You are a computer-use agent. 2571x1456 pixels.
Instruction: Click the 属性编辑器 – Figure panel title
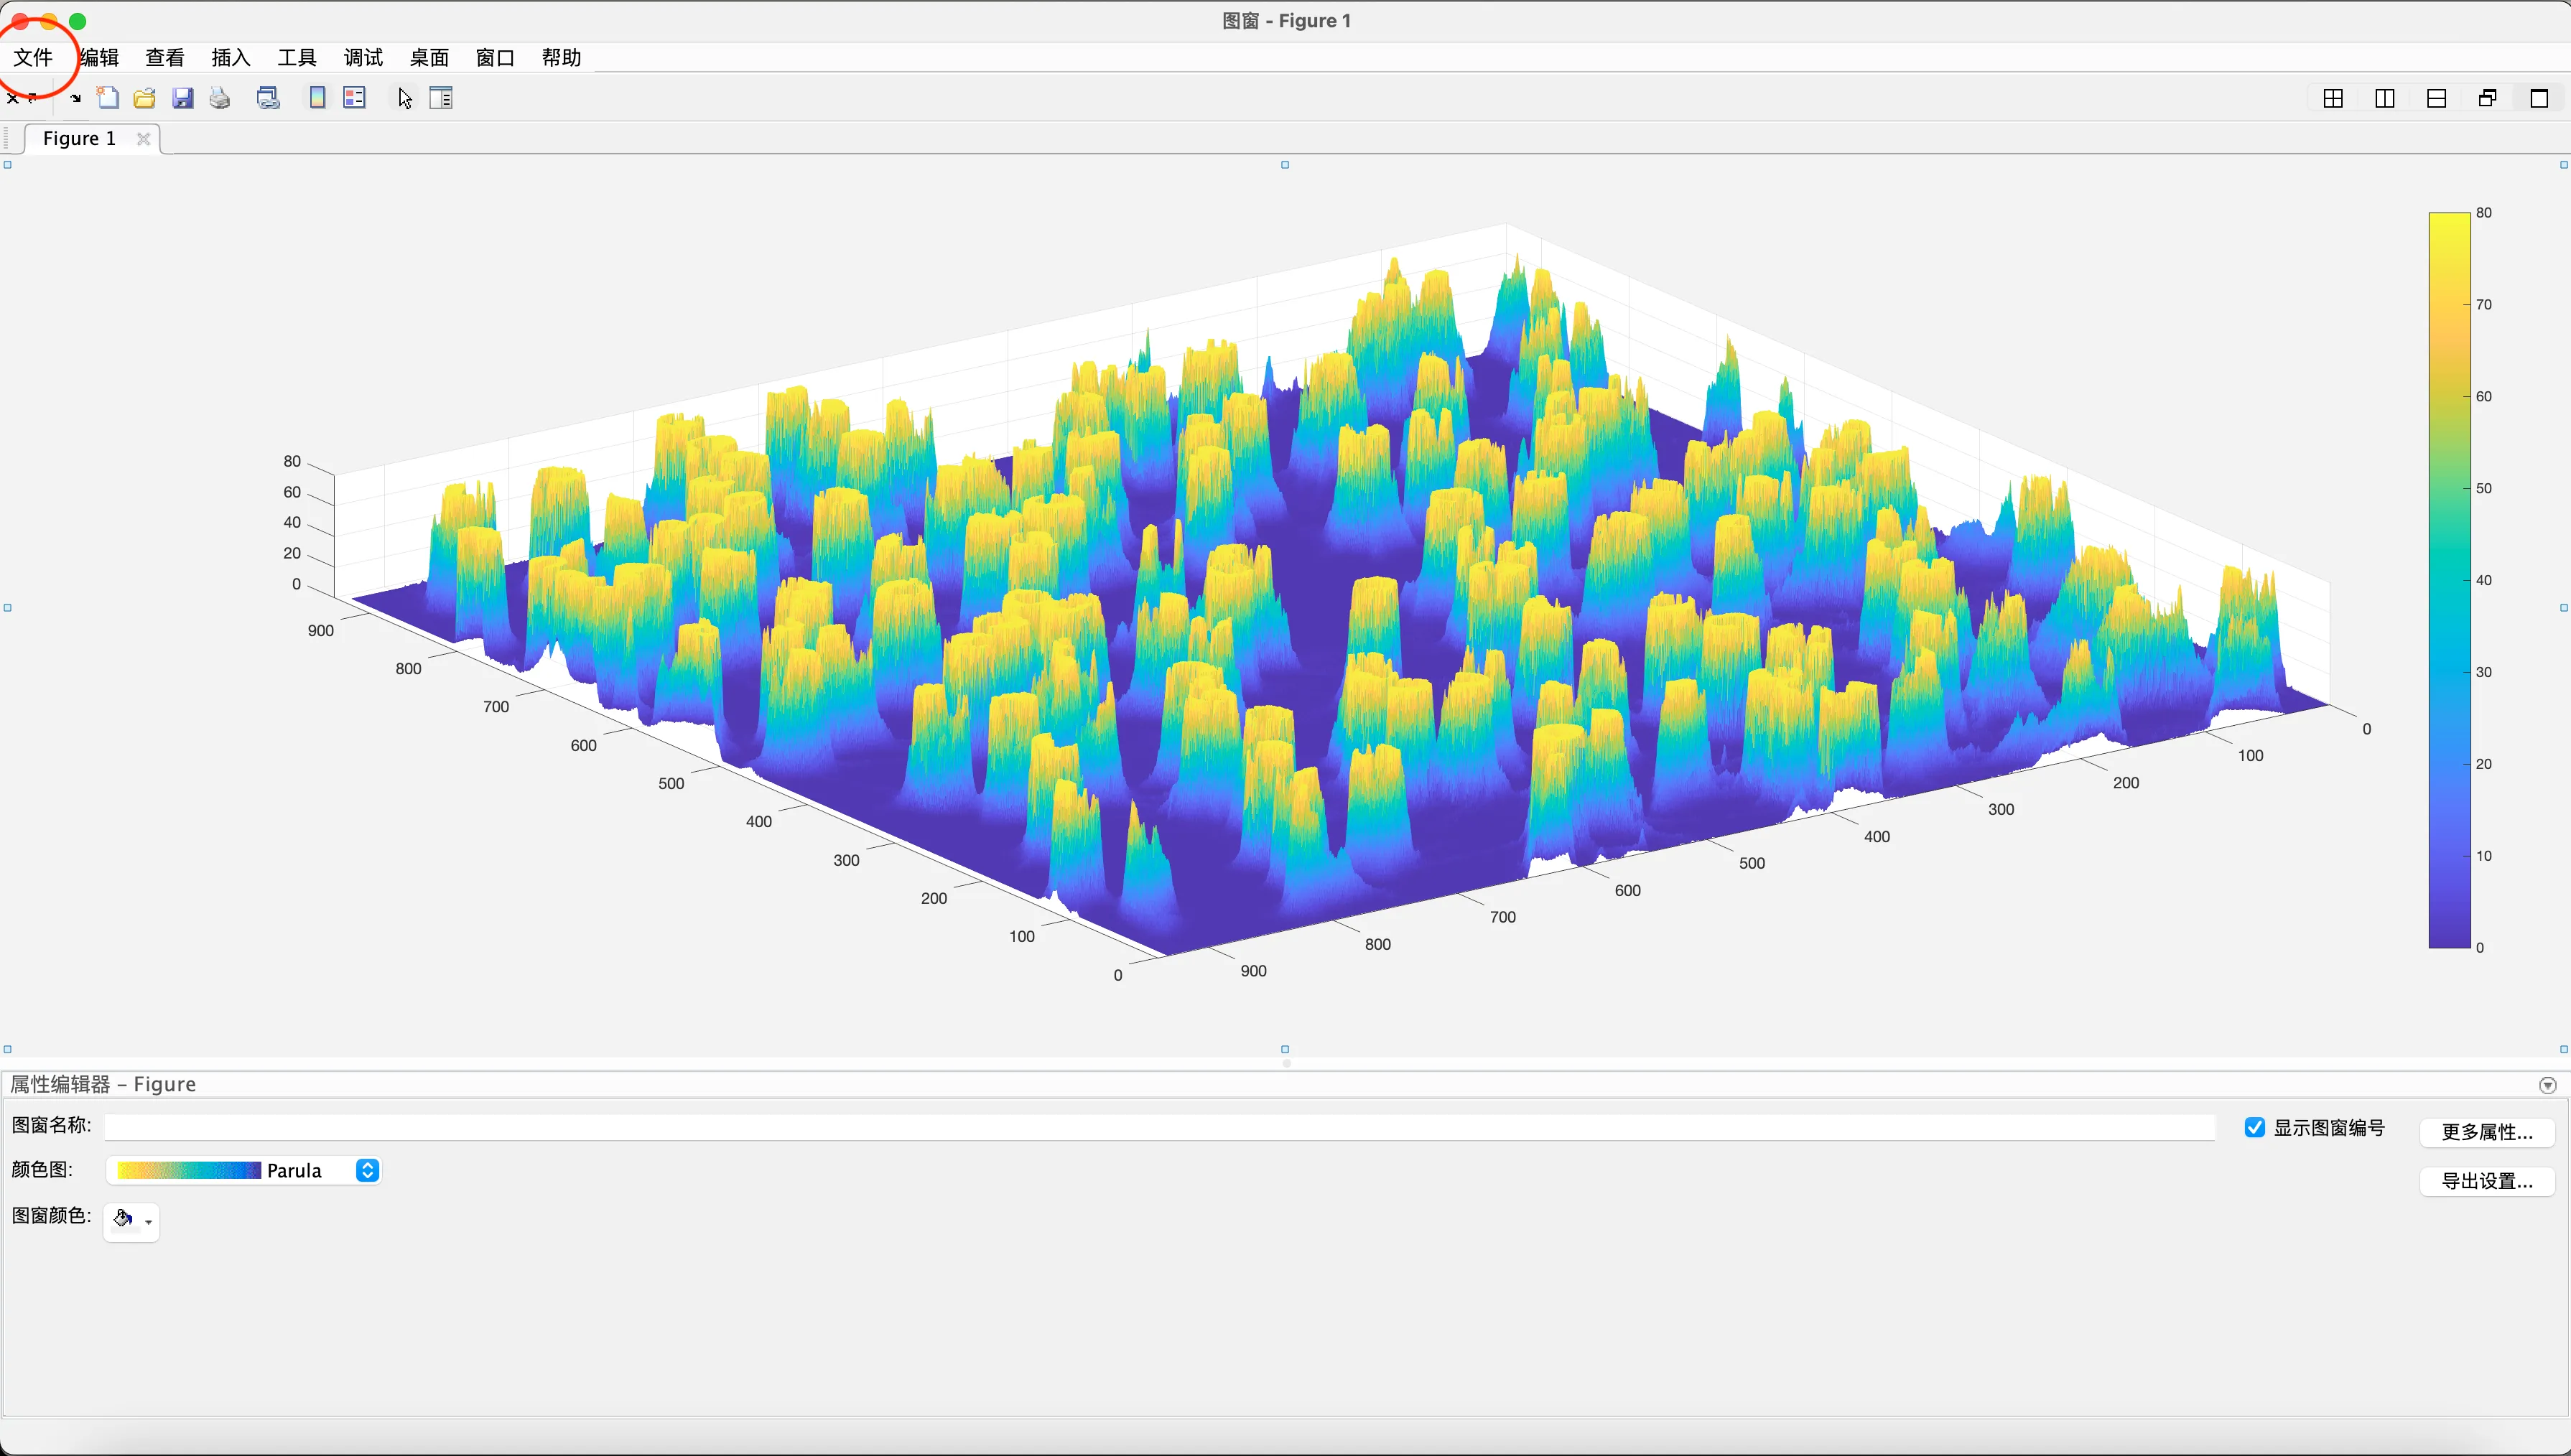click(103, 1084)
